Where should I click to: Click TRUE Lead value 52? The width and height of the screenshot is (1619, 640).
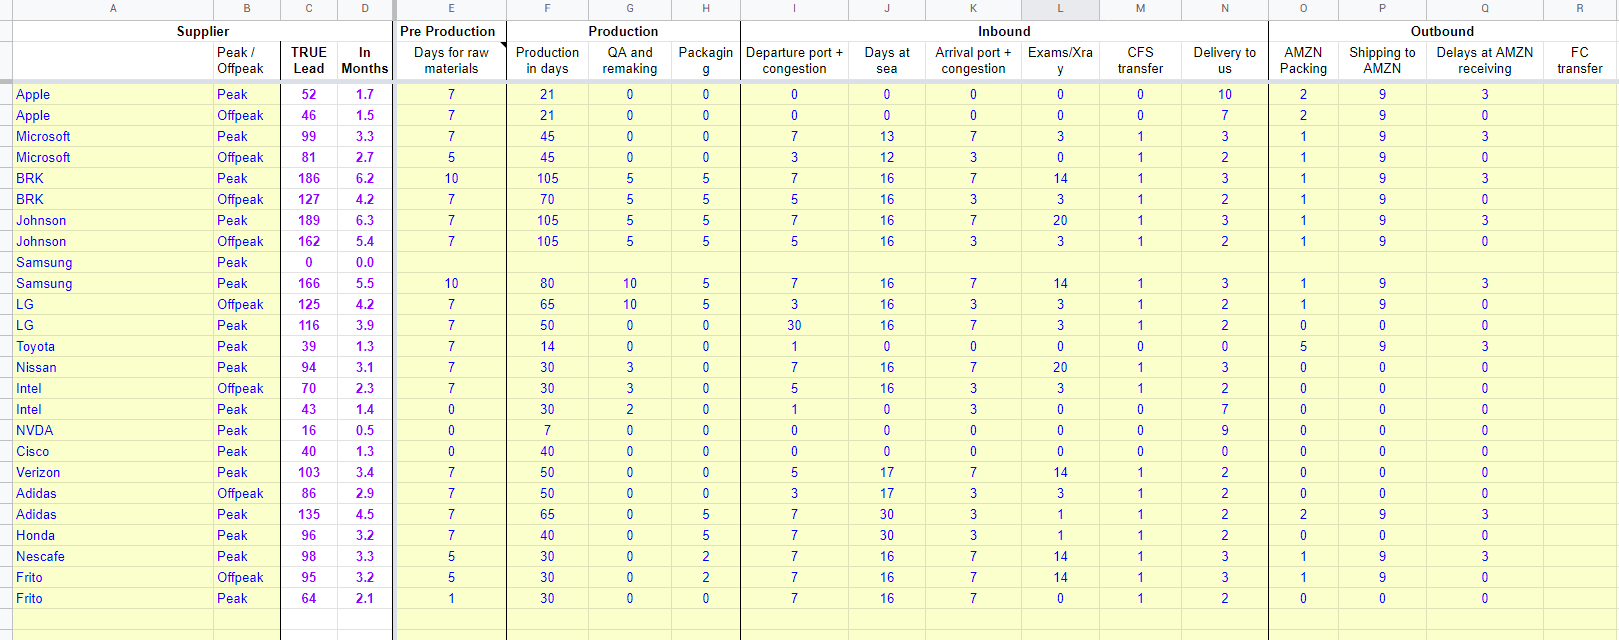click(x=309, y=94)
